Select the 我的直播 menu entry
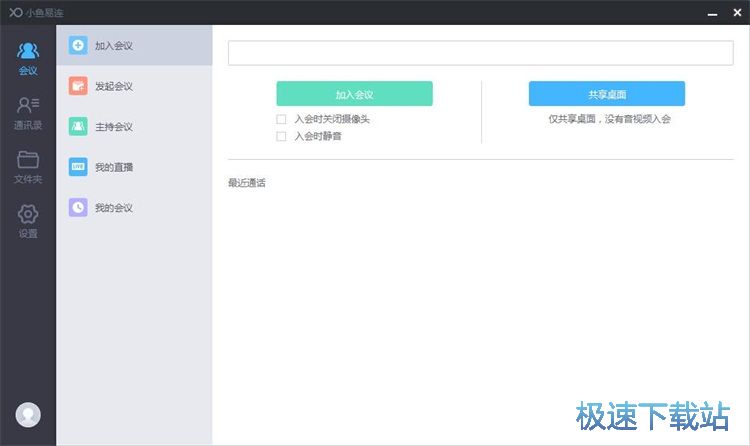750x446 pixels. click(x=134, y=167)
